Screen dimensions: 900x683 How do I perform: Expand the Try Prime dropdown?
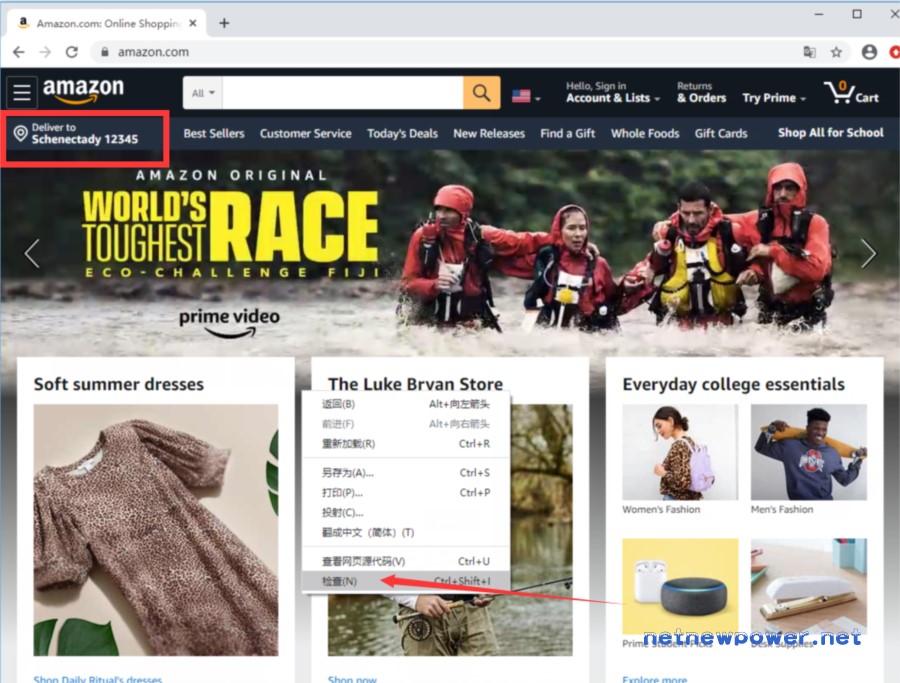tap(774, 98)
